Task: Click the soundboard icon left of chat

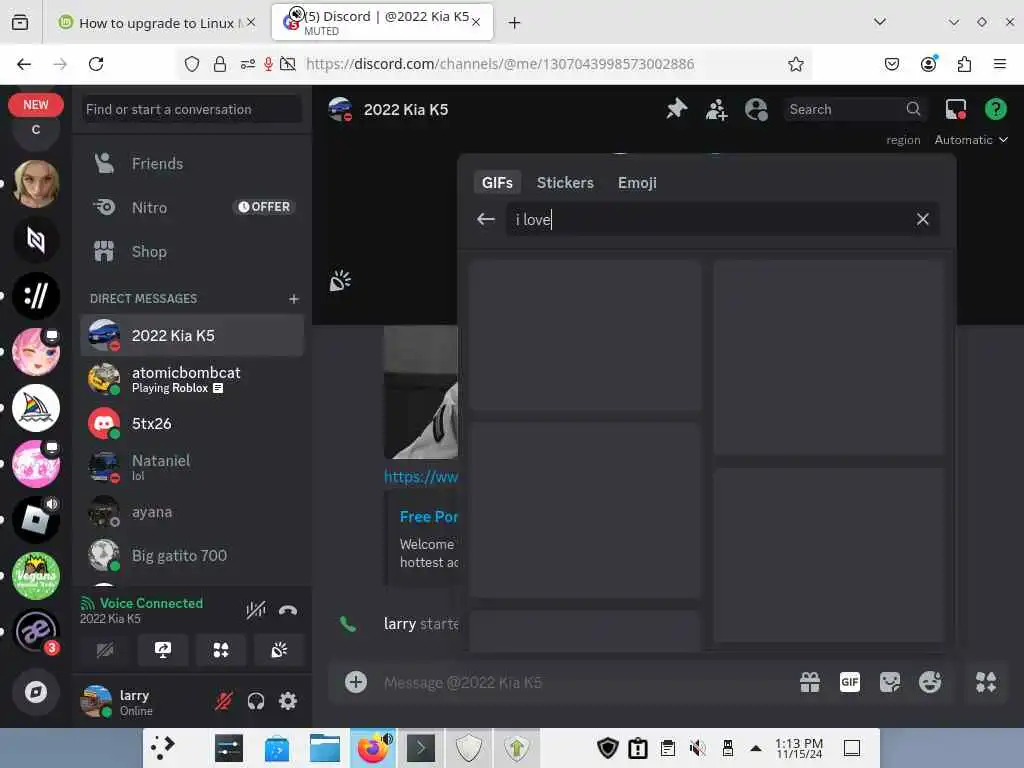Action: click(x=340, y=281)
